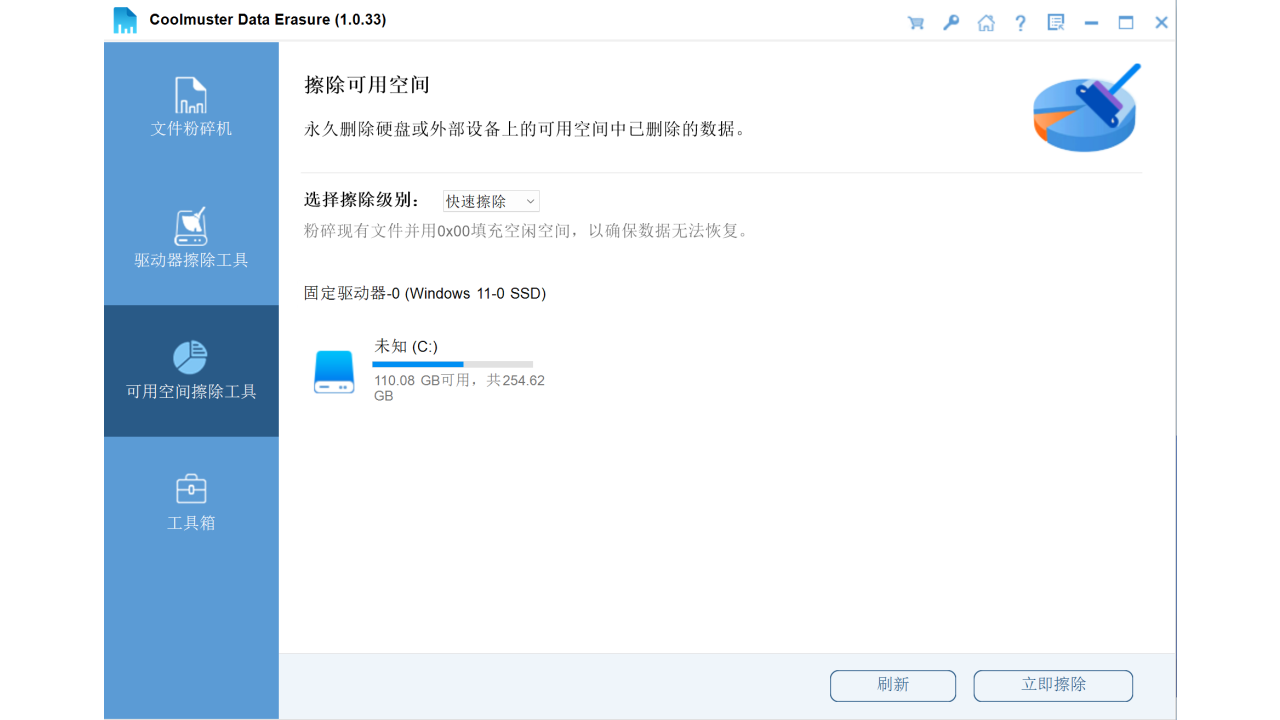Open the purchase cart icon
Screen dimensions: 1280x720
(x=915, y=22)
